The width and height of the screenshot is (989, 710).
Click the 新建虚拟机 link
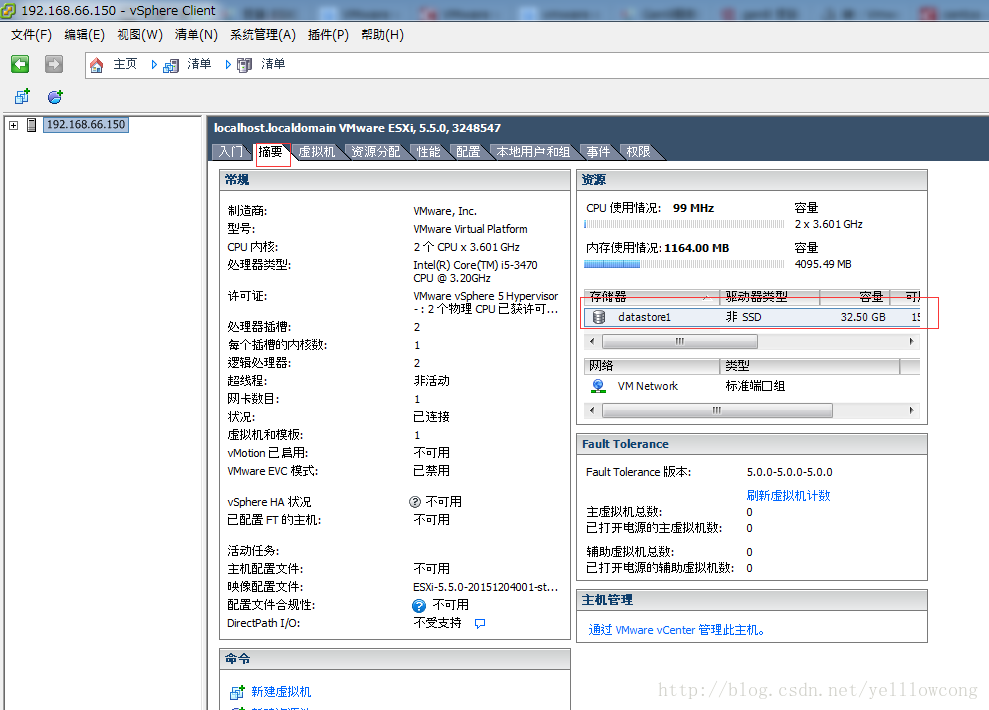coord(281,692)
